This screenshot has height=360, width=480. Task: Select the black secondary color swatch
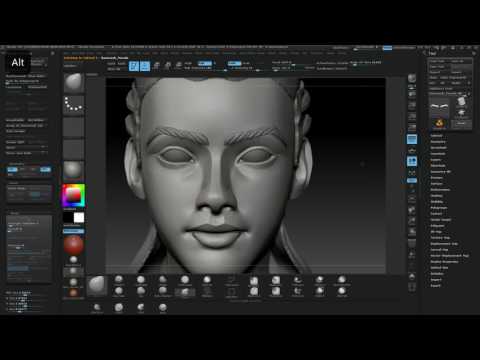(x=68, y=218)
